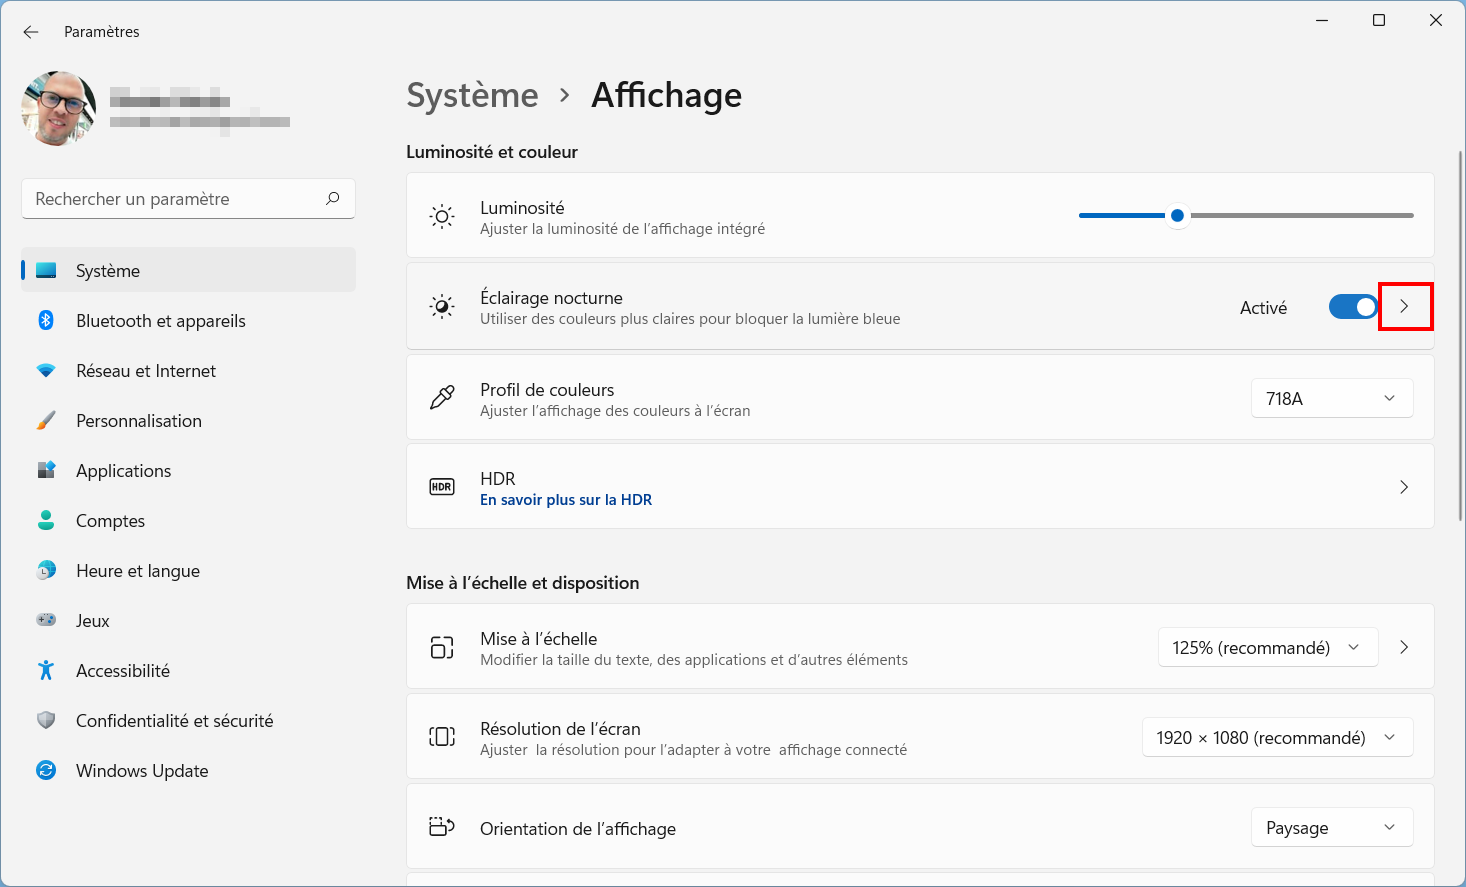The image size is (1466, 887).
Task: Click the Mise à l'échelle et disposition heading
Action: pos(523,583)
